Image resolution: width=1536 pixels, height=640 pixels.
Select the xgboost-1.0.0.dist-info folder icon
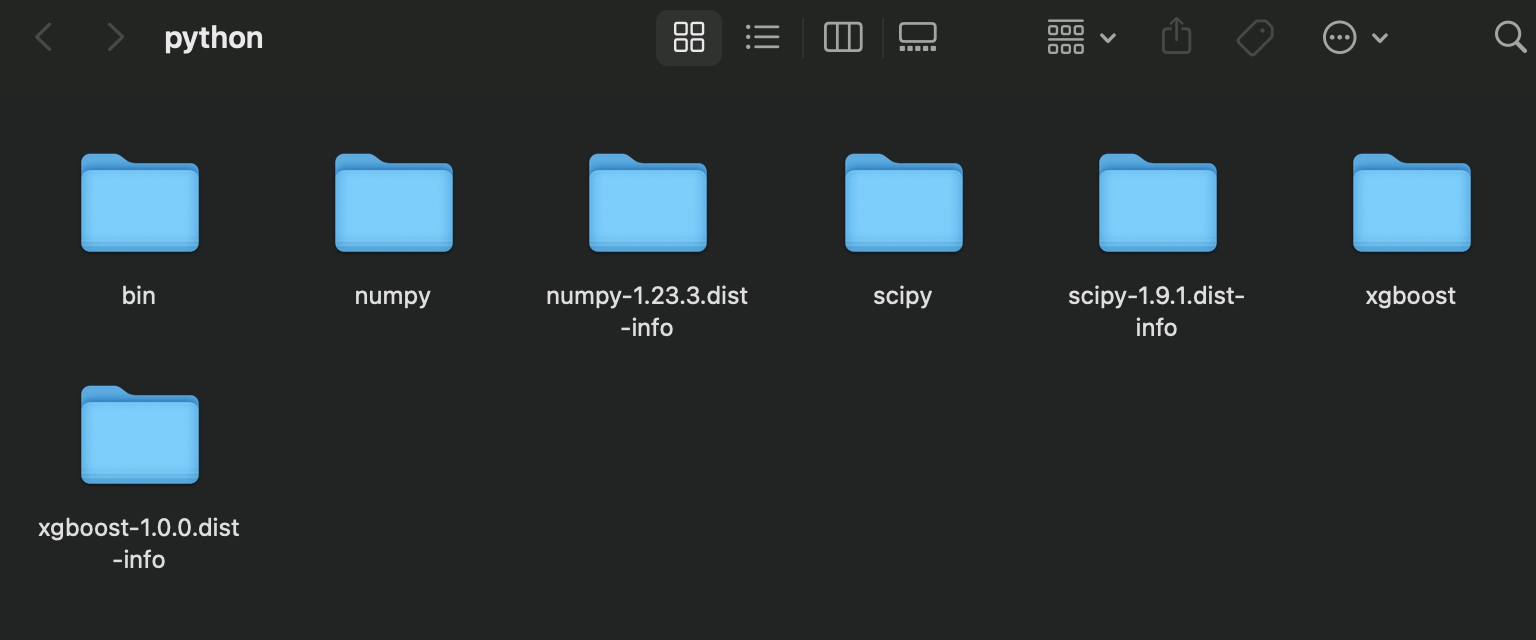pyautogui.click(x=140, y=435)
